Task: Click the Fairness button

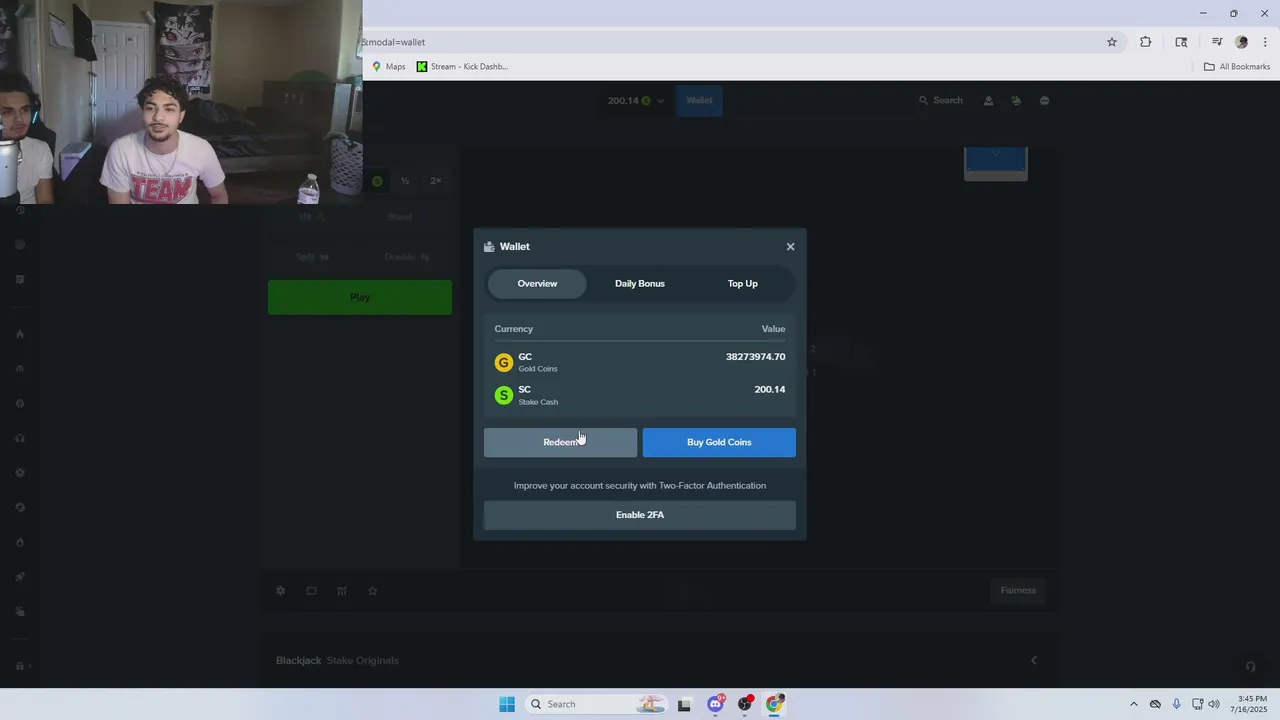Action: point(1018,590)
